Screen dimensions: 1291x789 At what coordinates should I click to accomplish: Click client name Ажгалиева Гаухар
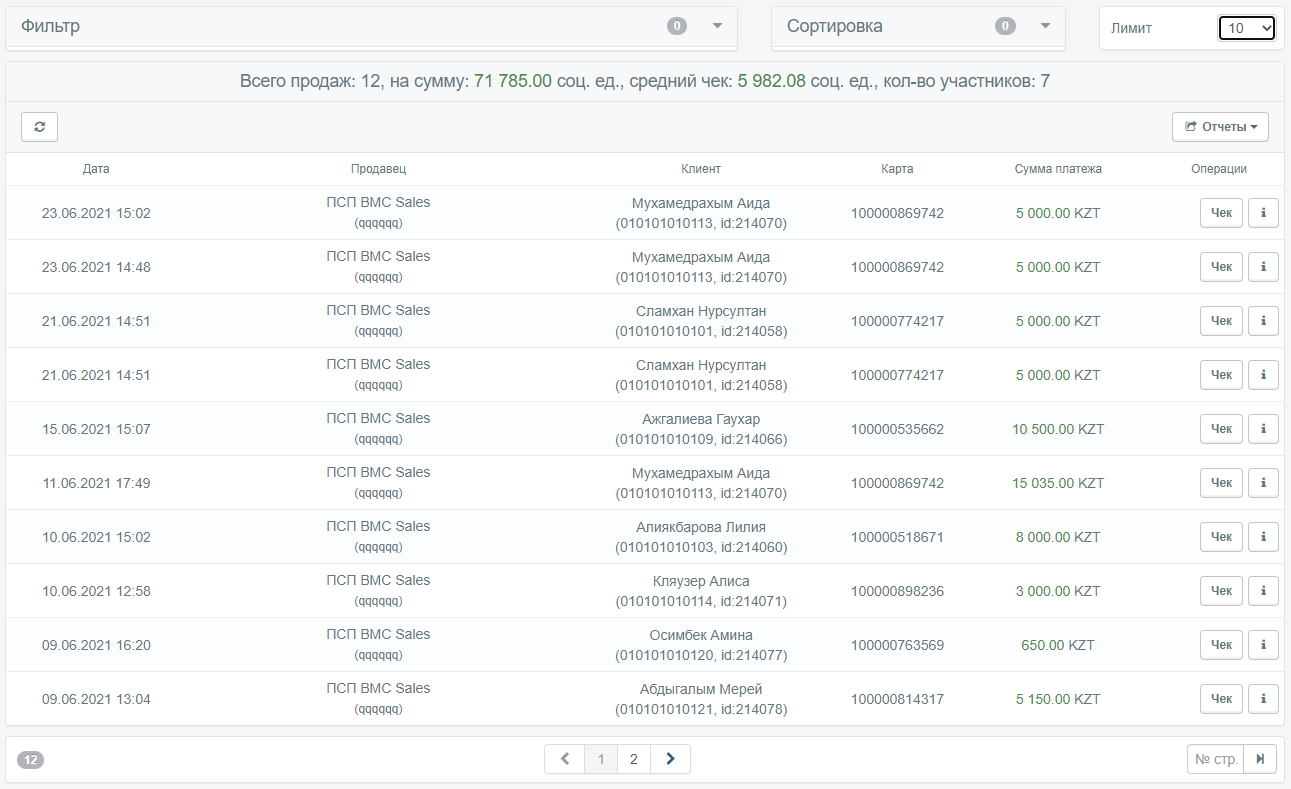pyautogui.click(x=701, y=419)
